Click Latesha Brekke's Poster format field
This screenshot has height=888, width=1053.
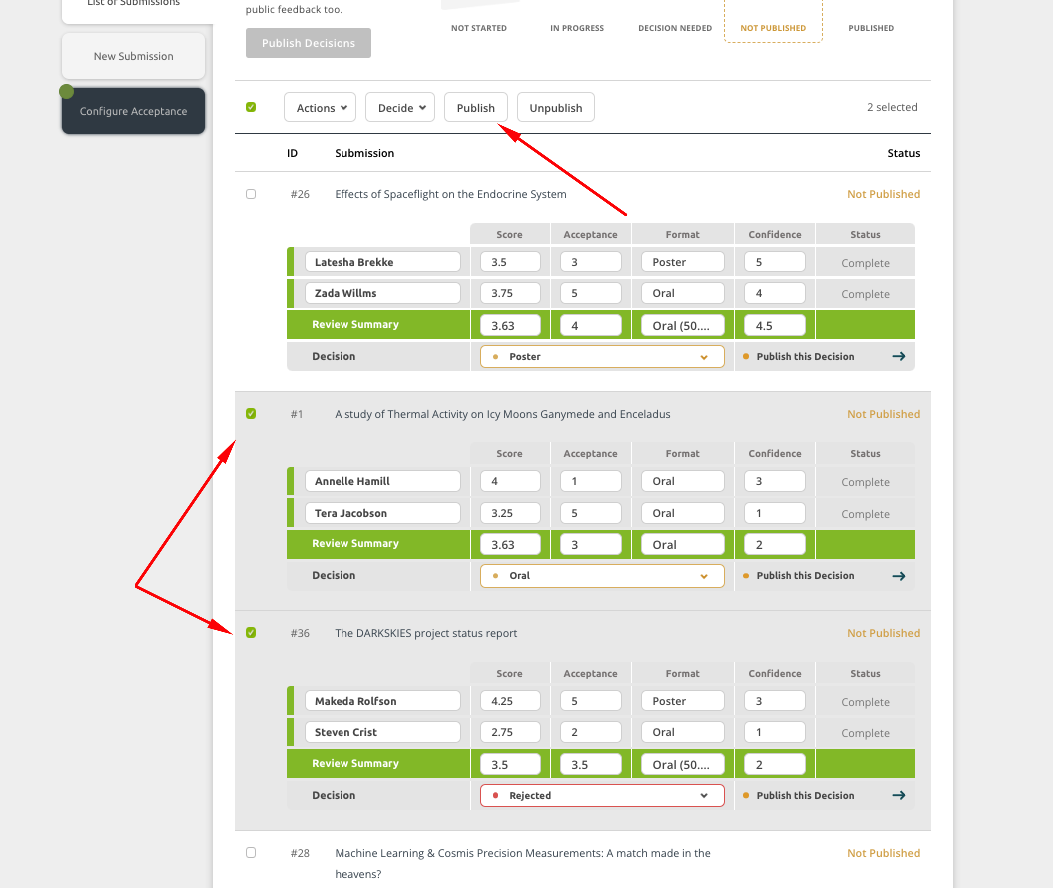pos(683,262)
